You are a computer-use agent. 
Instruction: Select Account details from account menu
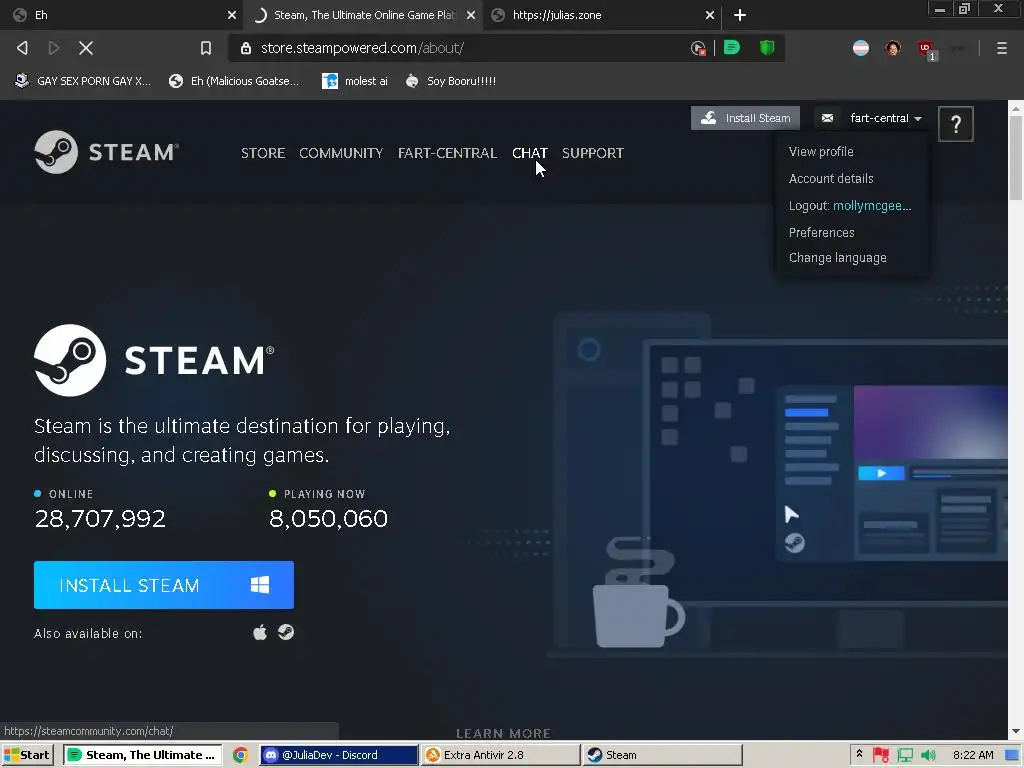tap(831, 178)
